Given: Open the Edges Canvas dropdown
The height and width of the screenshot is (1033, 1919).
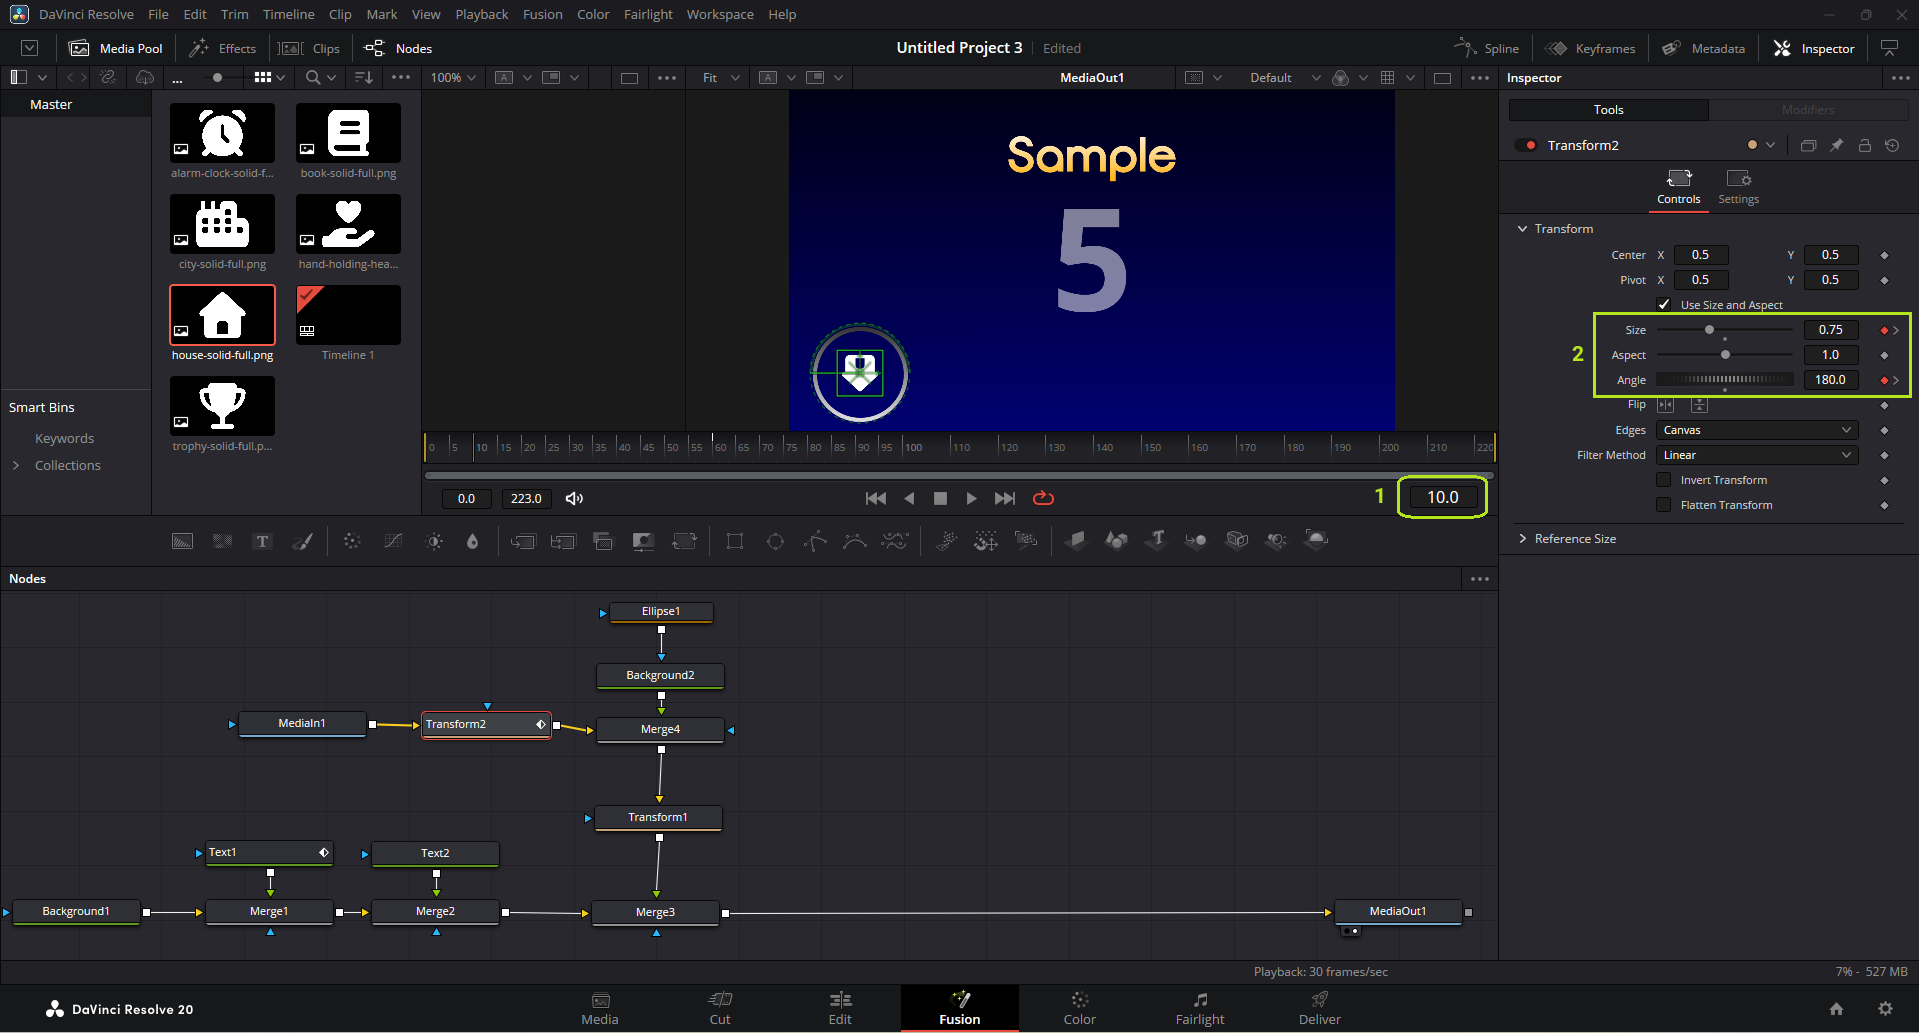Looking at the screenshot, I should 1756,430.
